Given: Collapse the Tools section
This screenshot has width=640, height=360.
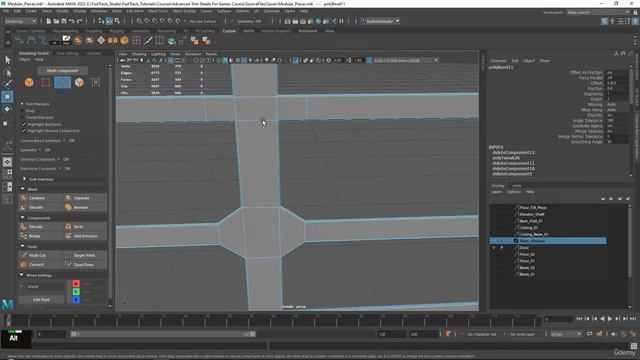Looking at the screenshot, I should coord(22,246).
